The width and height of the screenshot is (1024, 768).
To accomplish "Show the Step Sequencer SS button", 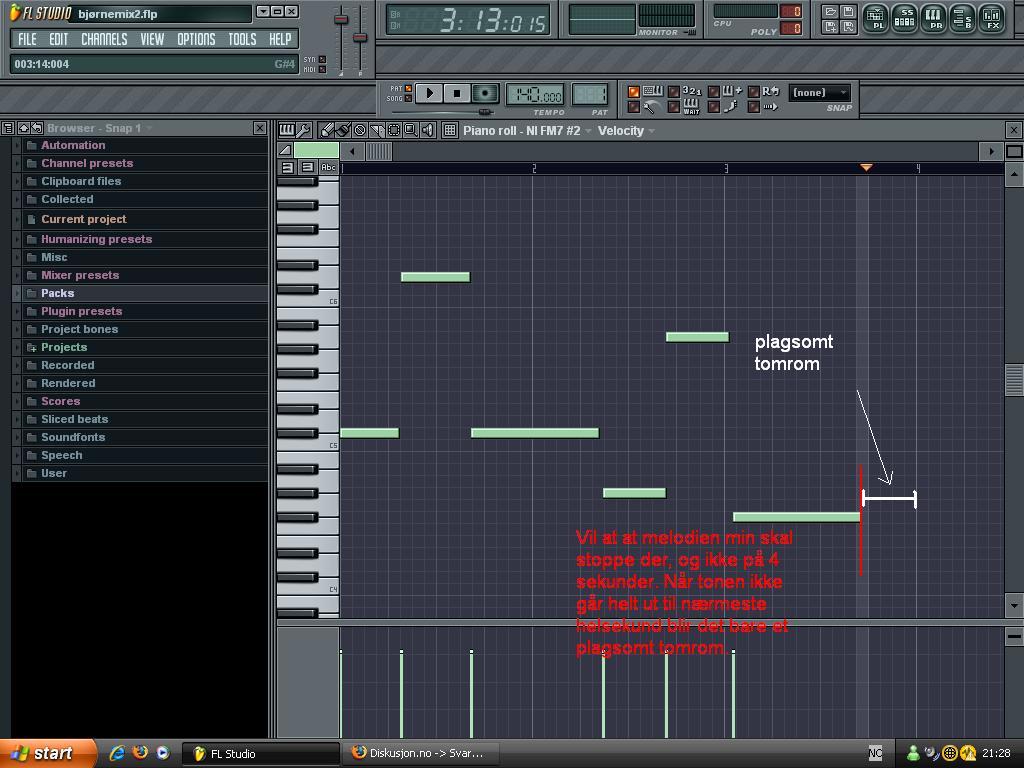I will point(904,18).
